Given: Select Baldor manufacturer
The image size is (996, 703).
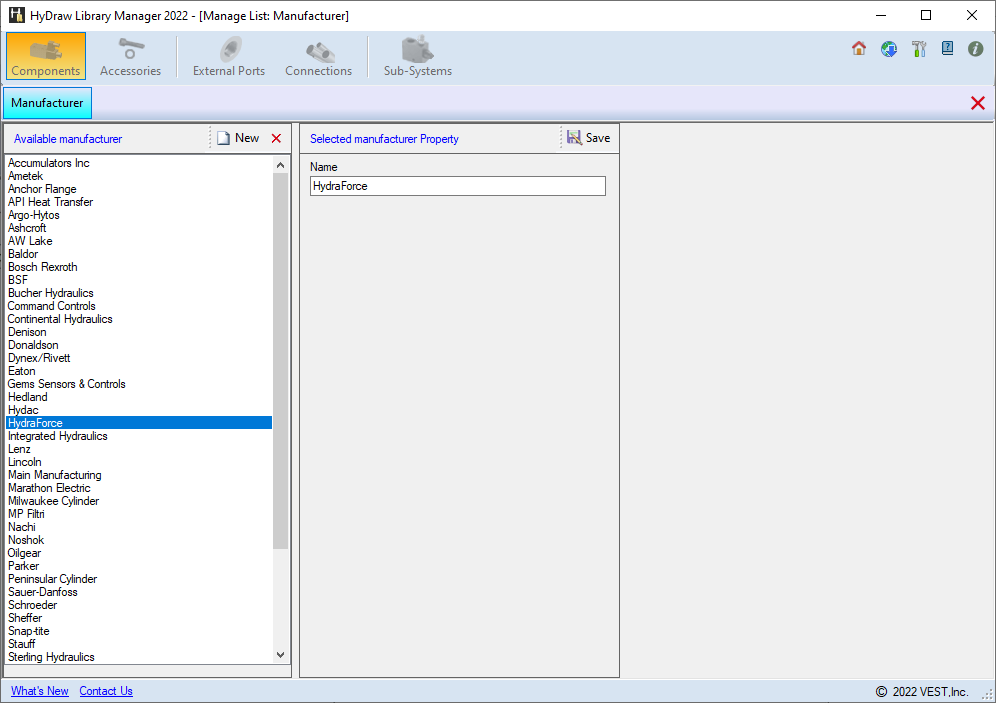Looking at the screenshot, I should (x=139, y=254).
